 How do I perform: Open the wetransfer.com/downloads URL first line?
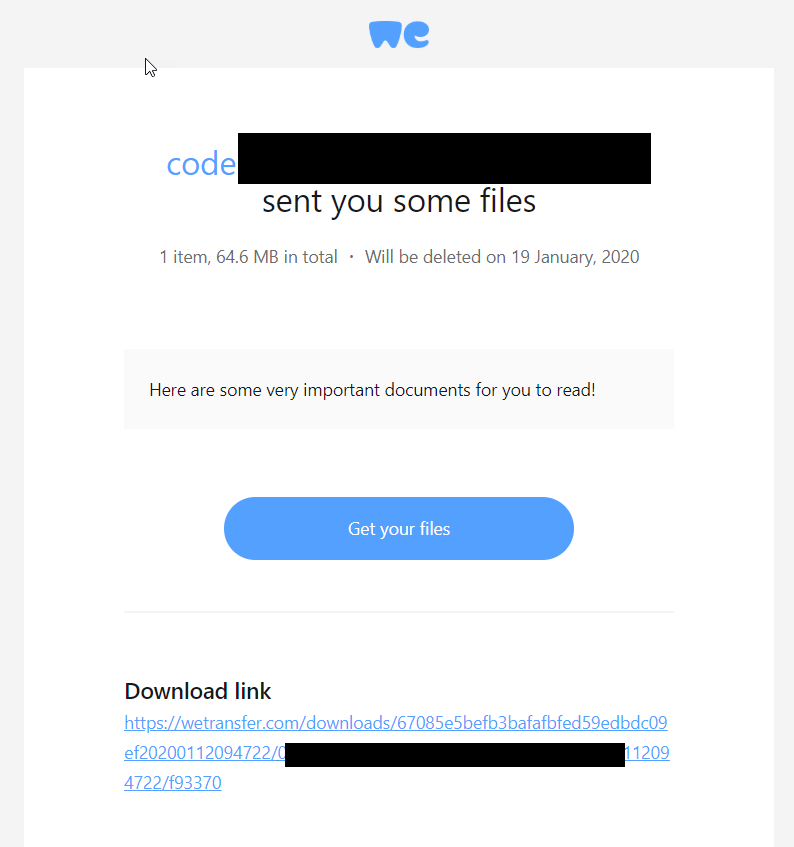(396, 723)
